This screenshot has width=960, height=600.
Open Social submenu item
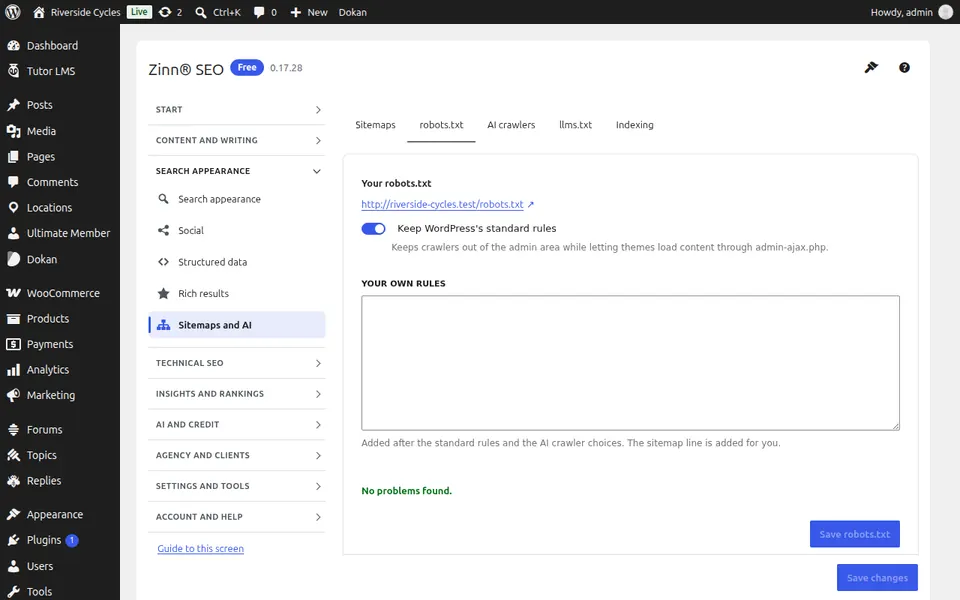pos(237,230)
